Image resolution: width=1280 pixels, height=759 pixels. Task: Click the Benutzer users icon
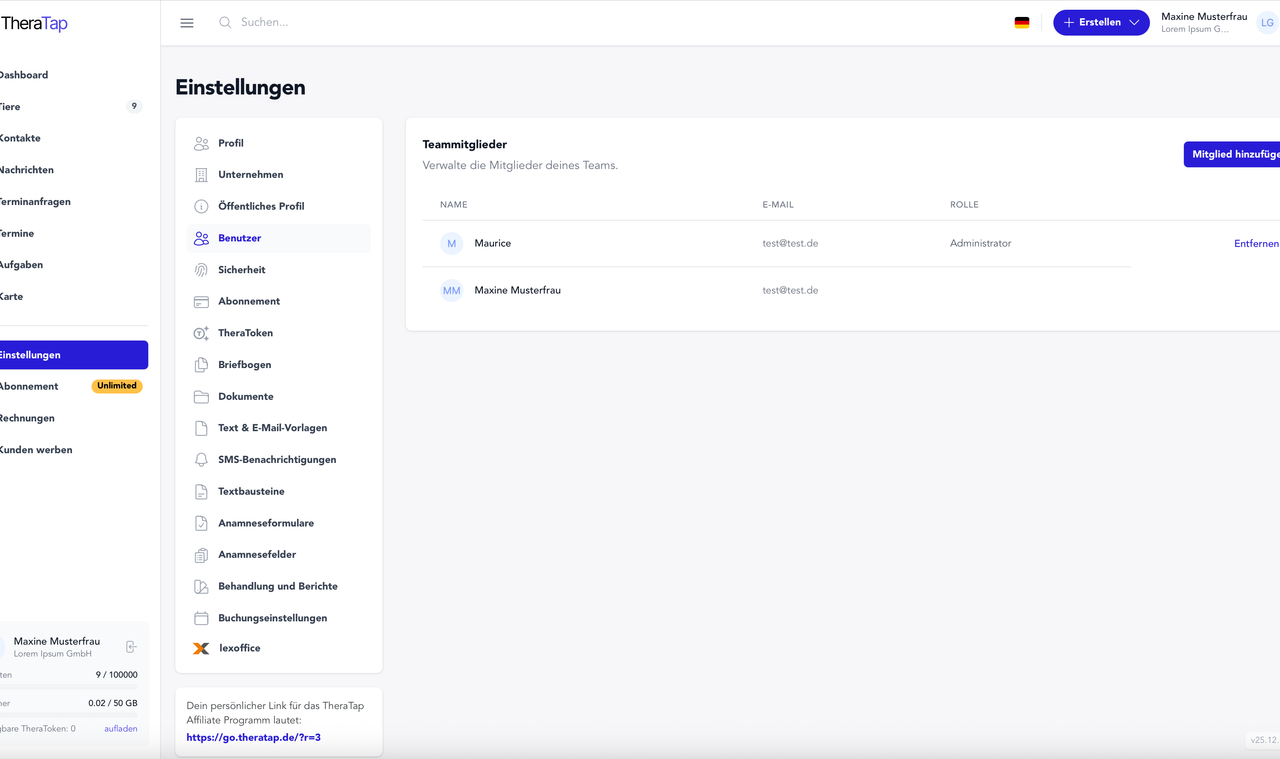tap(201, 238)
